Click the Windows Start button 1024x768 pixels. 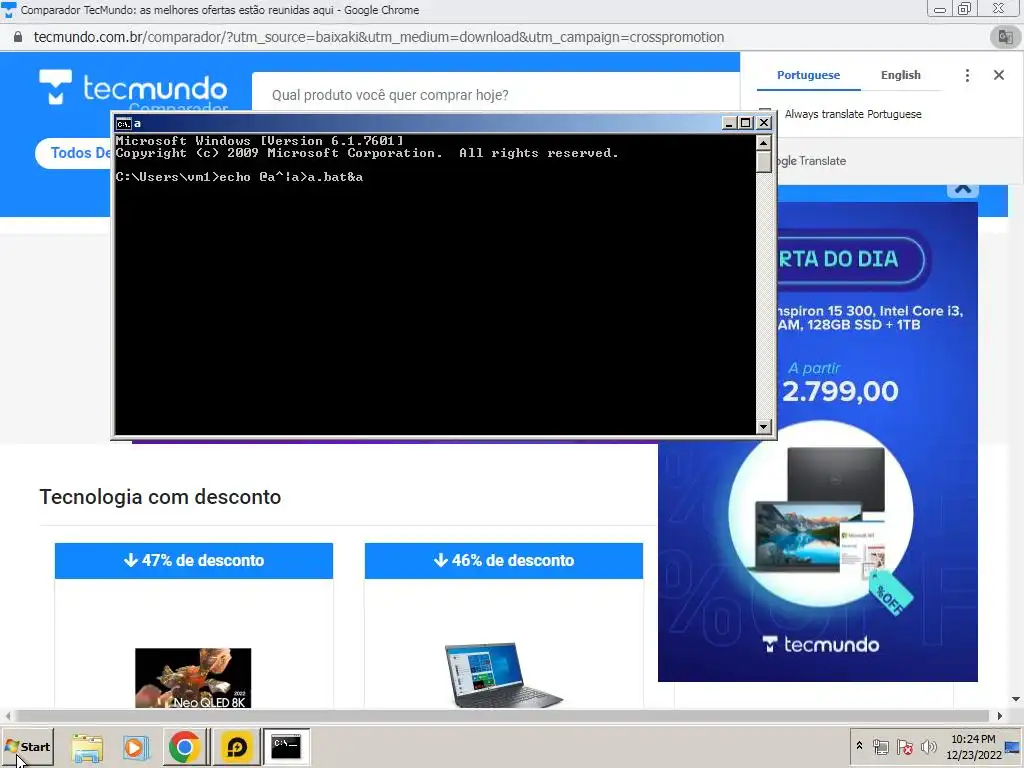click(27, 746)
